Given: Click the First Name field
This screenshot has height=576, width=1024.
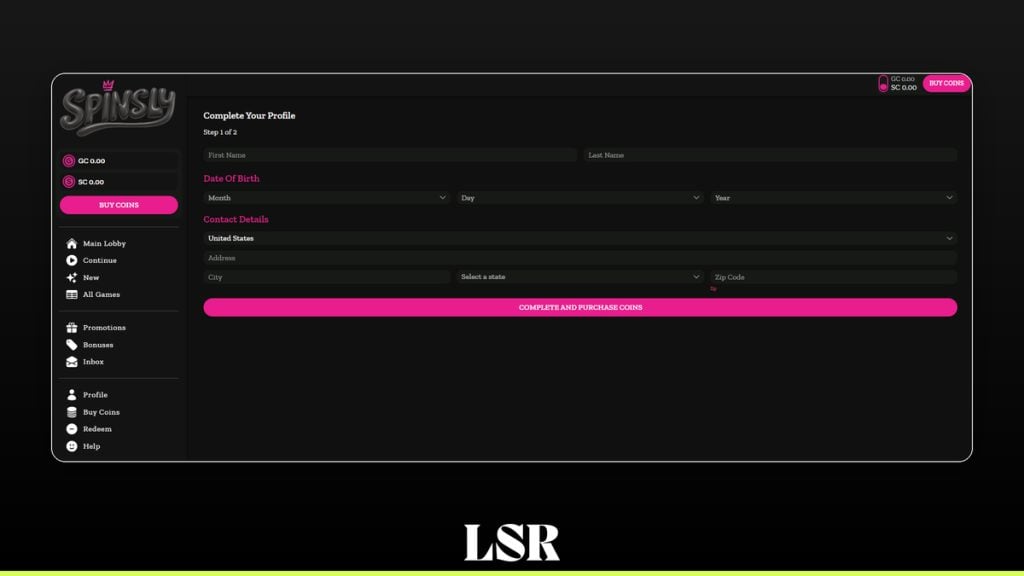Looking at the screenshot, I should pos(390,155).
